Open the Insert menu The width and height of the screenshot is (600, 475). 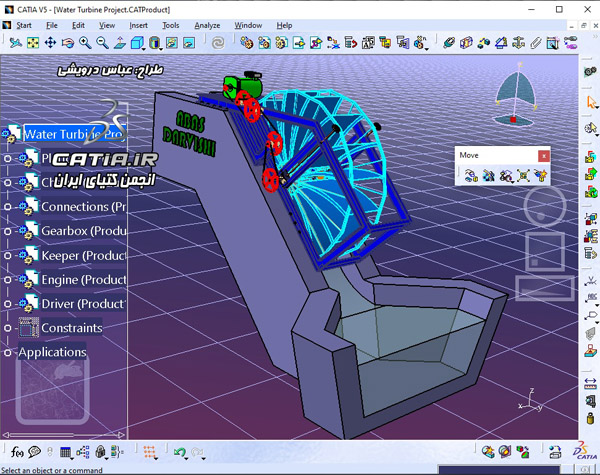(x=138, y=25)
